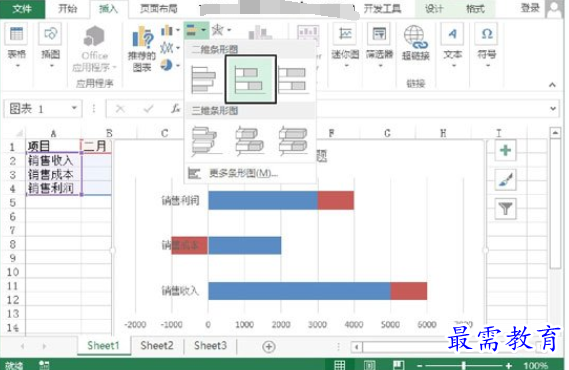Switch to the 格式 chart tab

point(475,8)
